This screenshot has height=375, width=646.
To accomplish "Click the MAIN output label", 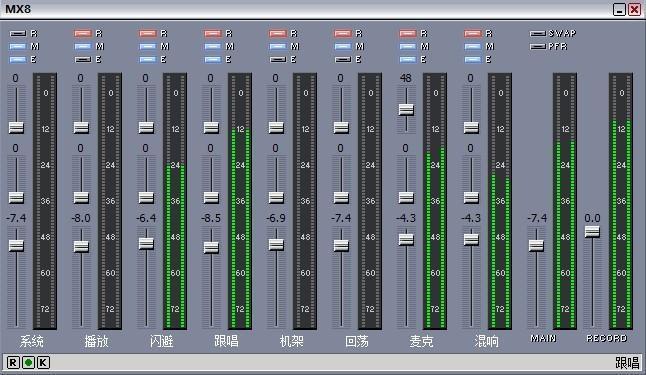I will pos(543,338).
